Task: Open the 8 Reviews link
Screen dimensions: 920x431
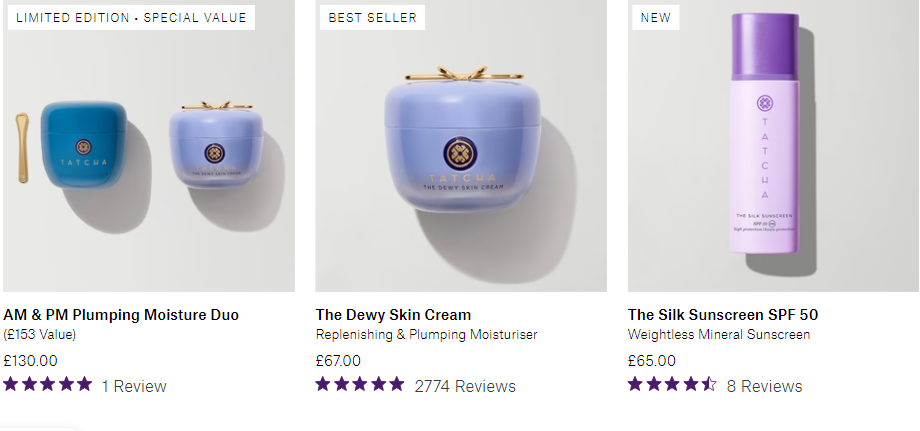Action: pyautogui.click(x=765, y=386)
